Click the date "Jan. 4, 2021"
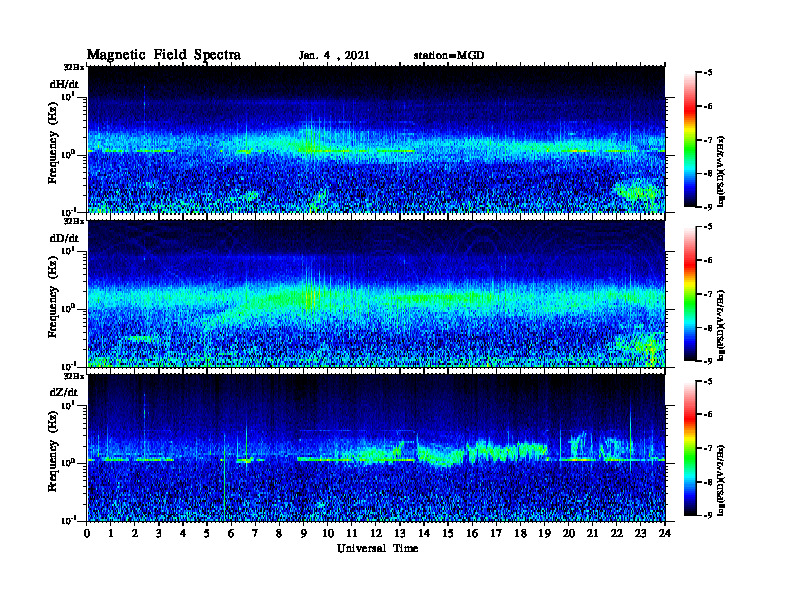The height and width of the screenshot is (612, 792). [334, 56]
